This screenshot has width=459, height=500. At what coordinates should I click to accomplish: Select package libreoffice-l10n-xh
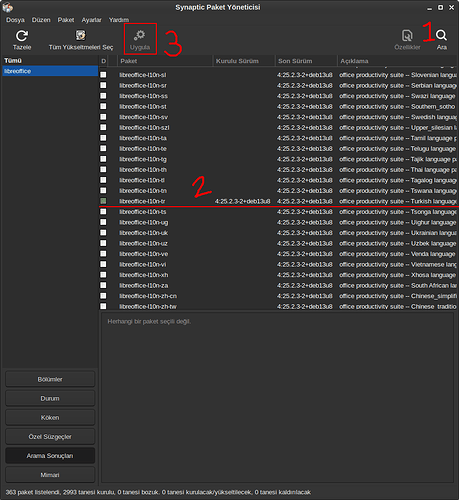pos(144,275)
